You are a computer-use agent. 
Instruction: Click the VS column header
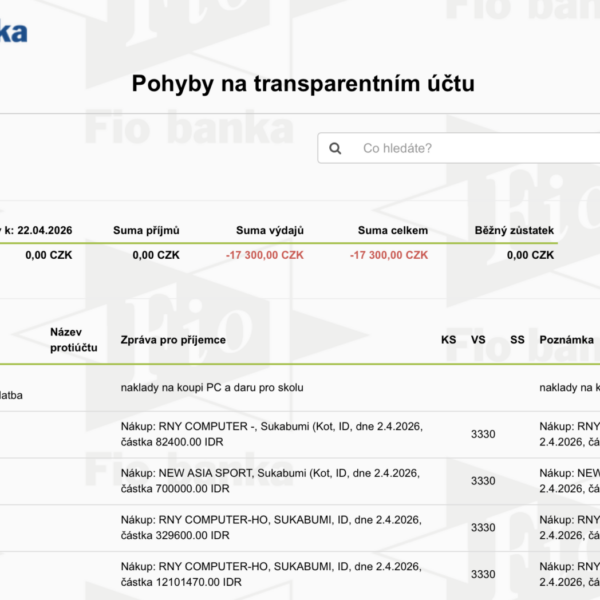tap(478, 340)
